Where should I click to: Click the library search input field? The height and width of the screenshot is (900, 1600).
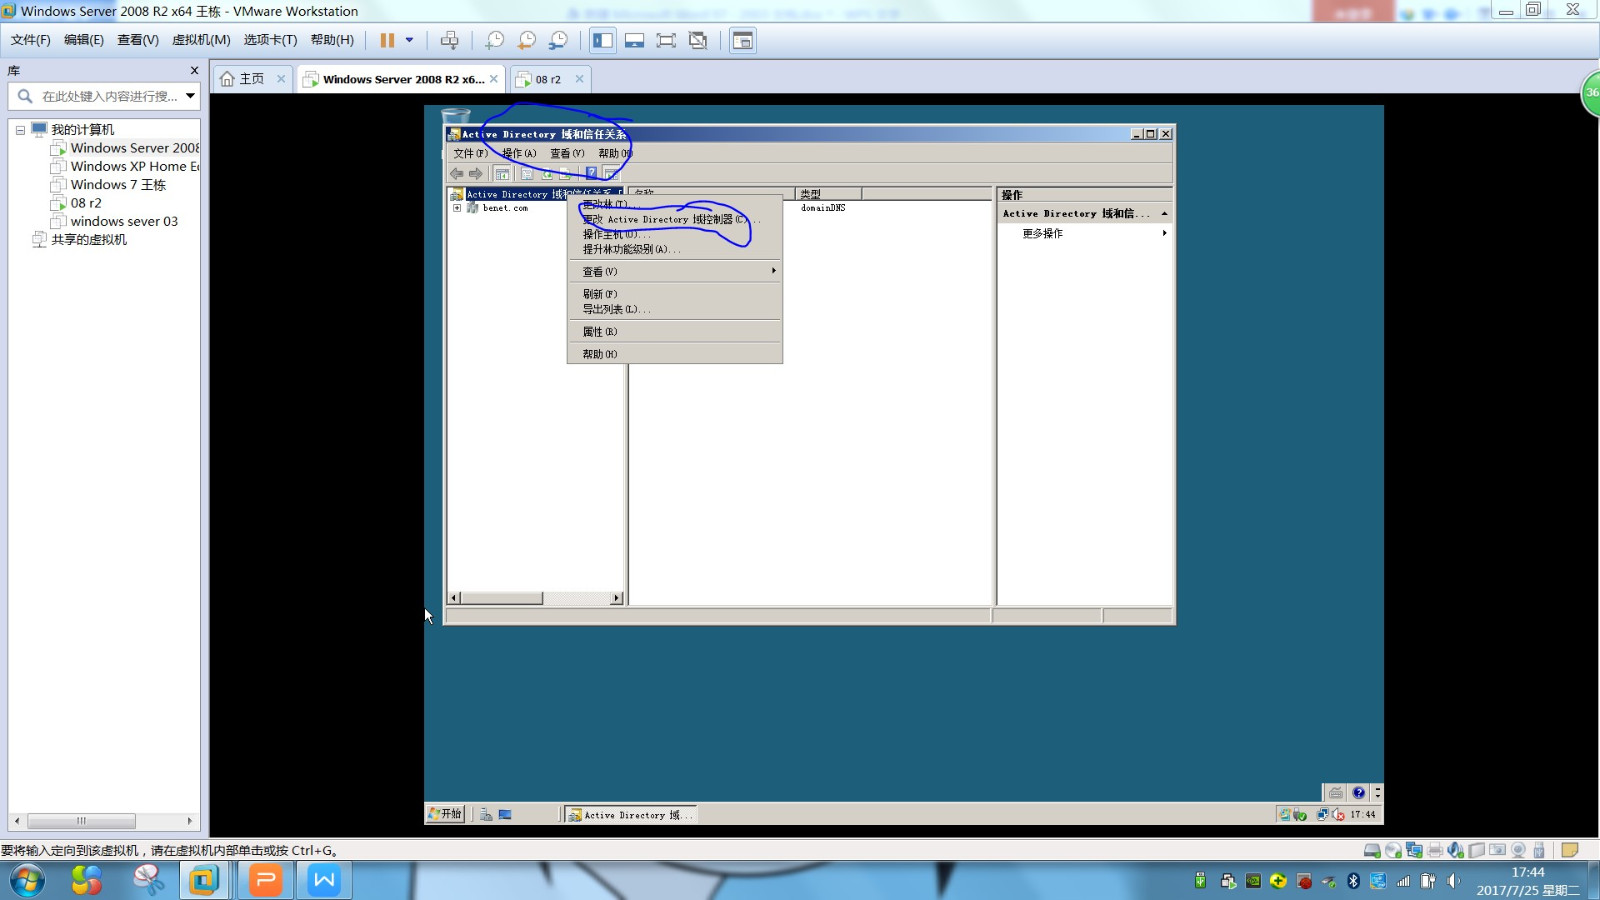pyautogui.click(x=110, y=97)
